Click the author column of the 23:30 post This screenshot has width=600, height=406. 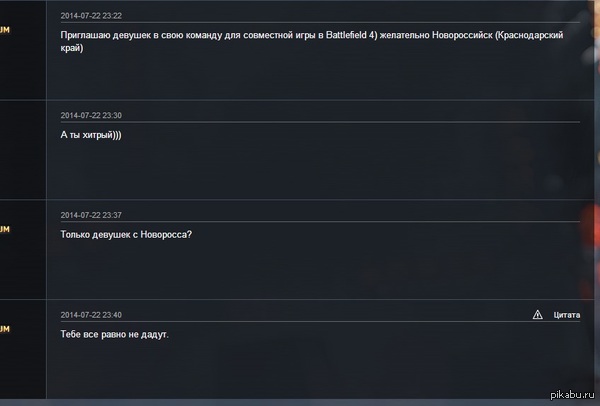(23, 150)
